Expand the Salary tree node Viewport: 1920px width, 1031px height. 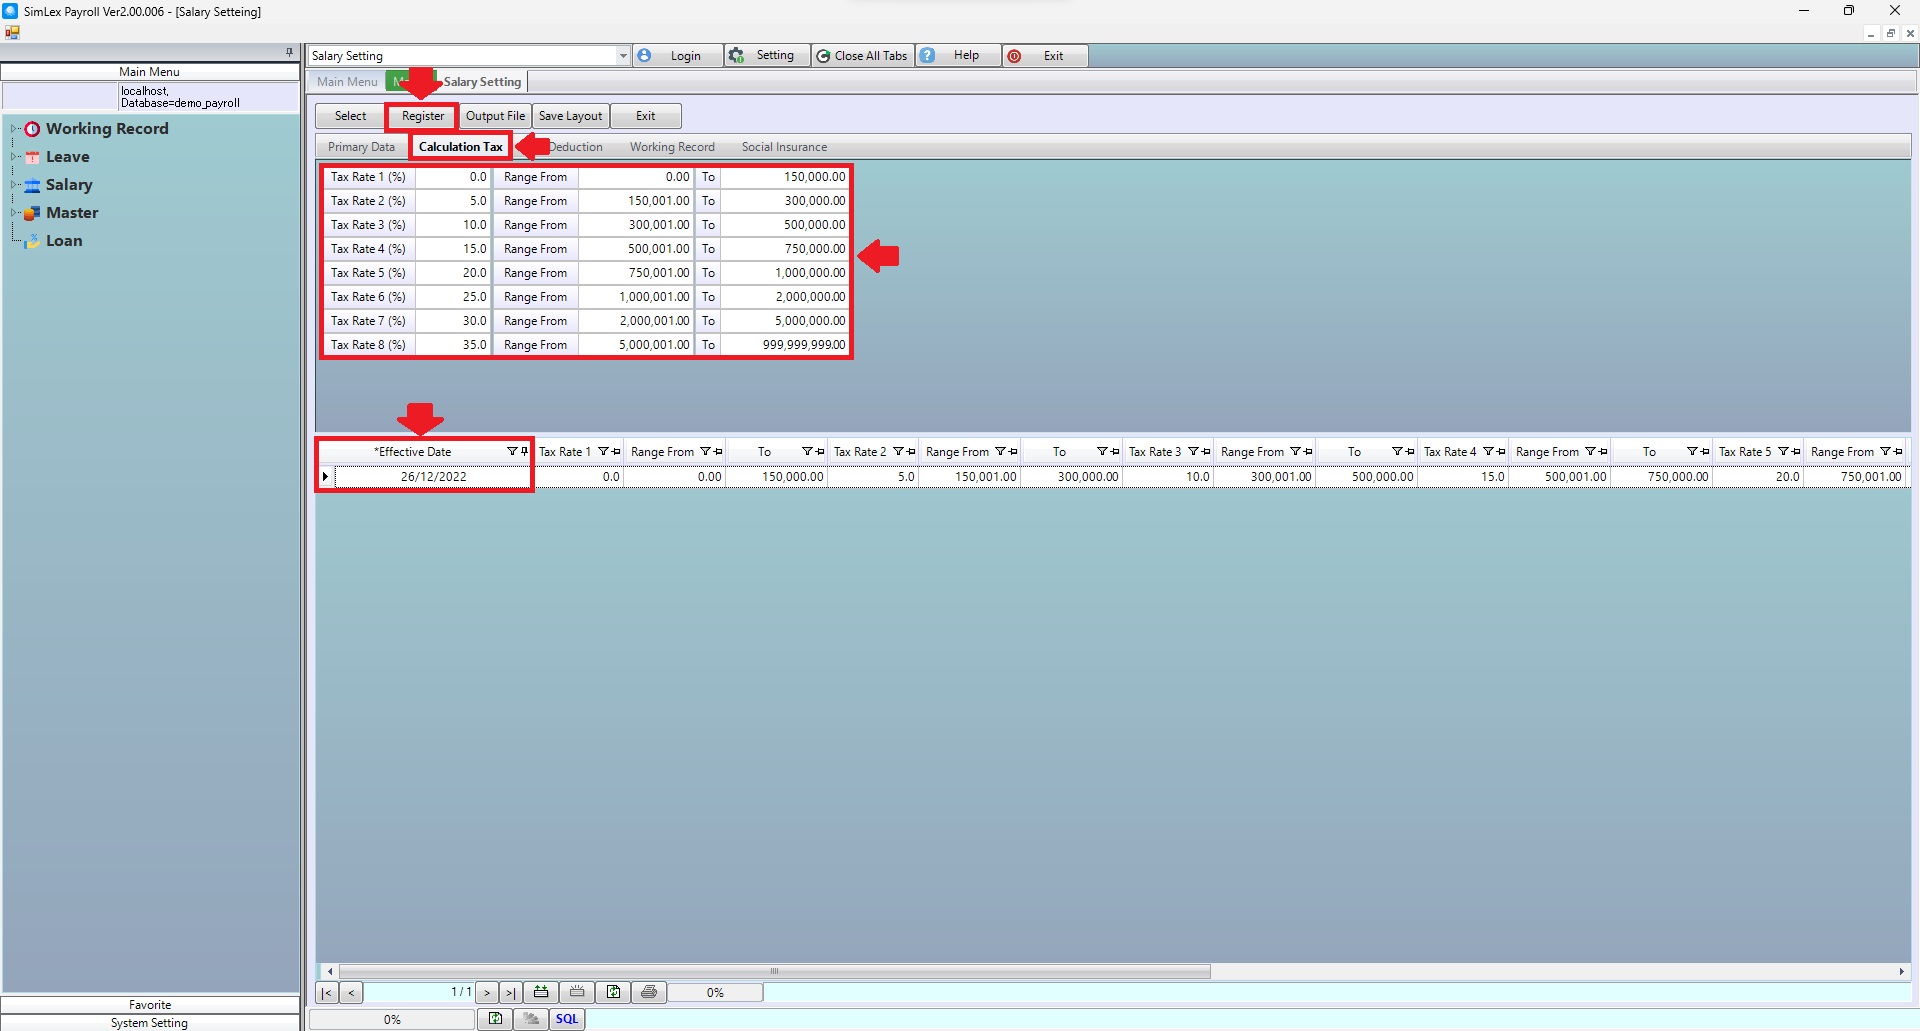(x=15, y=185)
